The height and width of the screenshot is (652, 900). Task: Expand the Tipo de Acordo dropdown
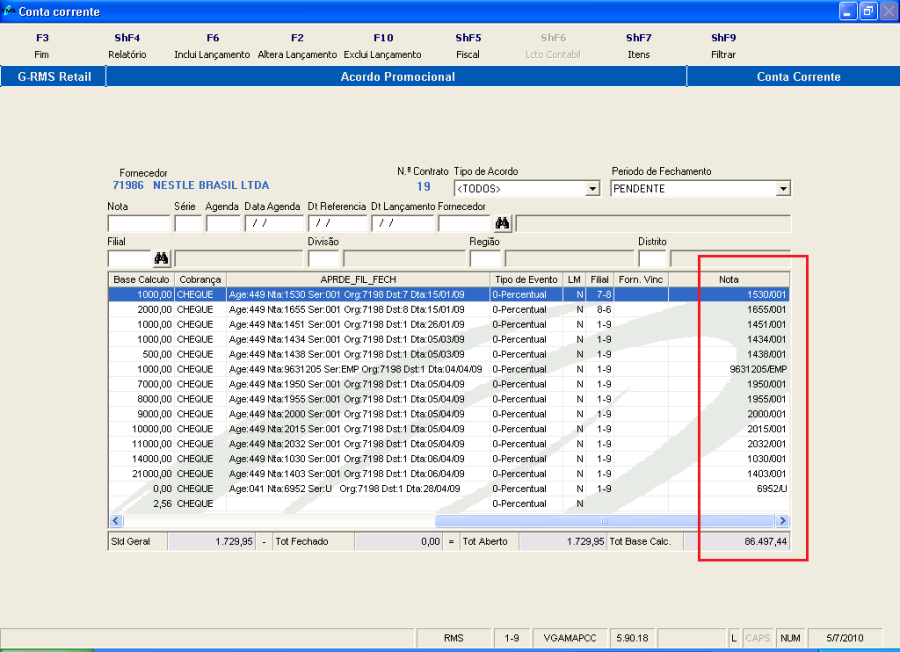tap(592, 189)
